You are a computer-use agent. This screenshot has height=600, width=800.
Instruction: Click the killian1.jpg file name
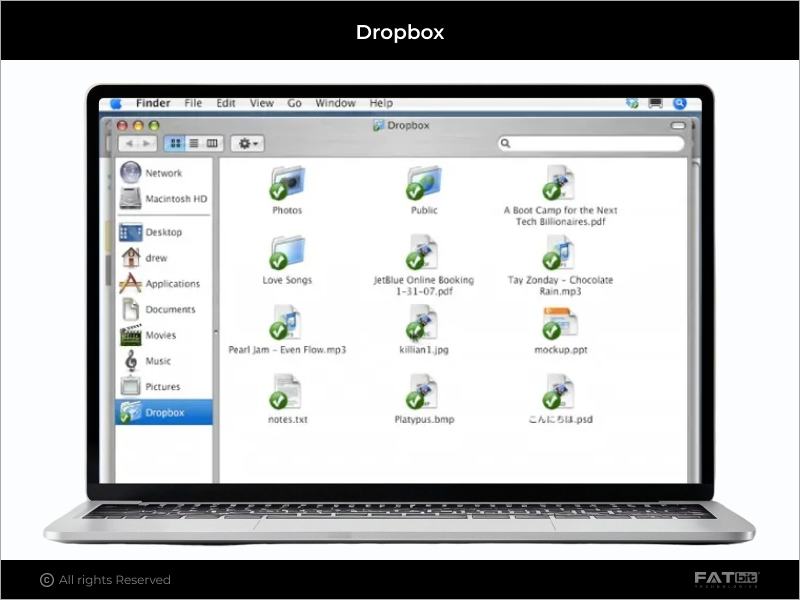(424, 350)
